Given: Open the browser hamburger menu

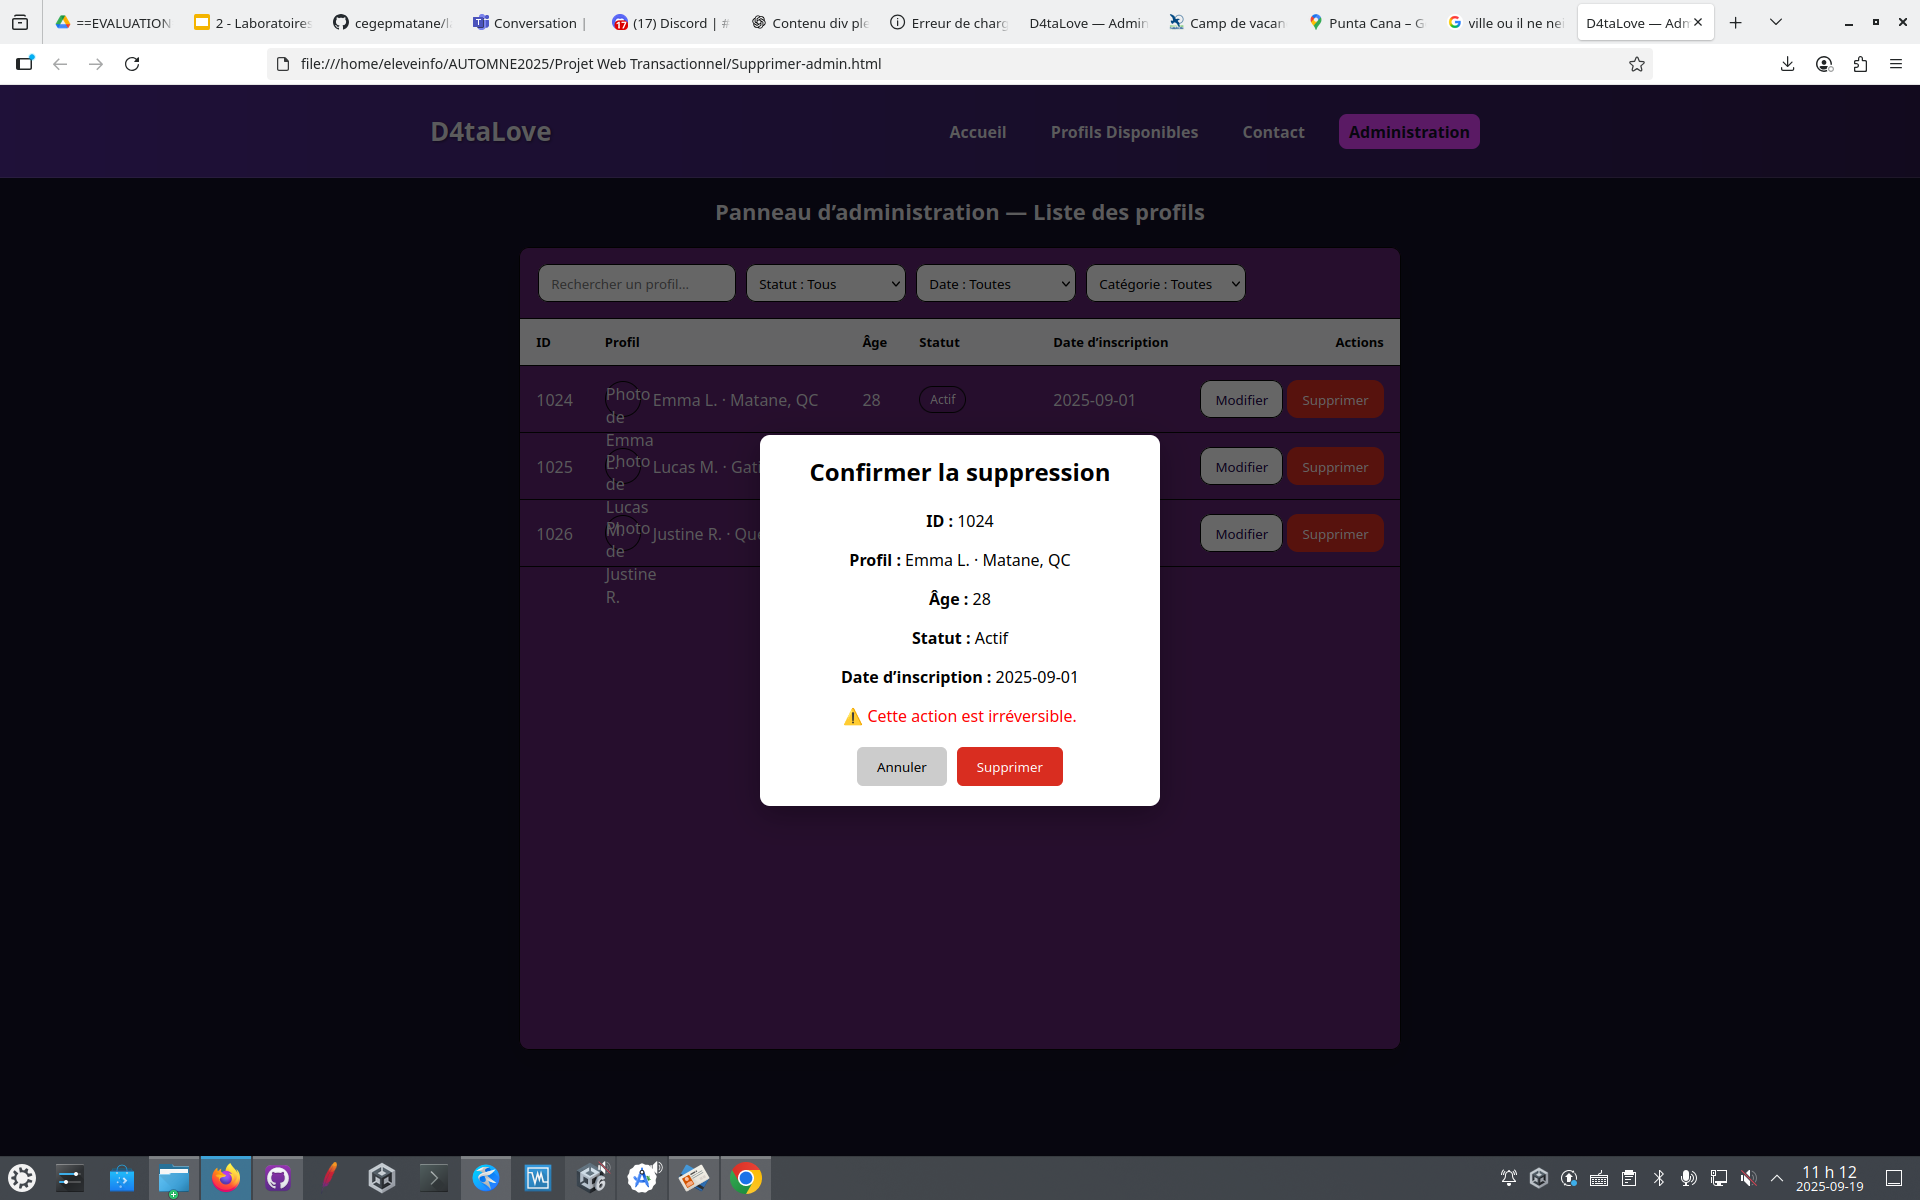Looking at the screenshot, I should point(1896,64).
